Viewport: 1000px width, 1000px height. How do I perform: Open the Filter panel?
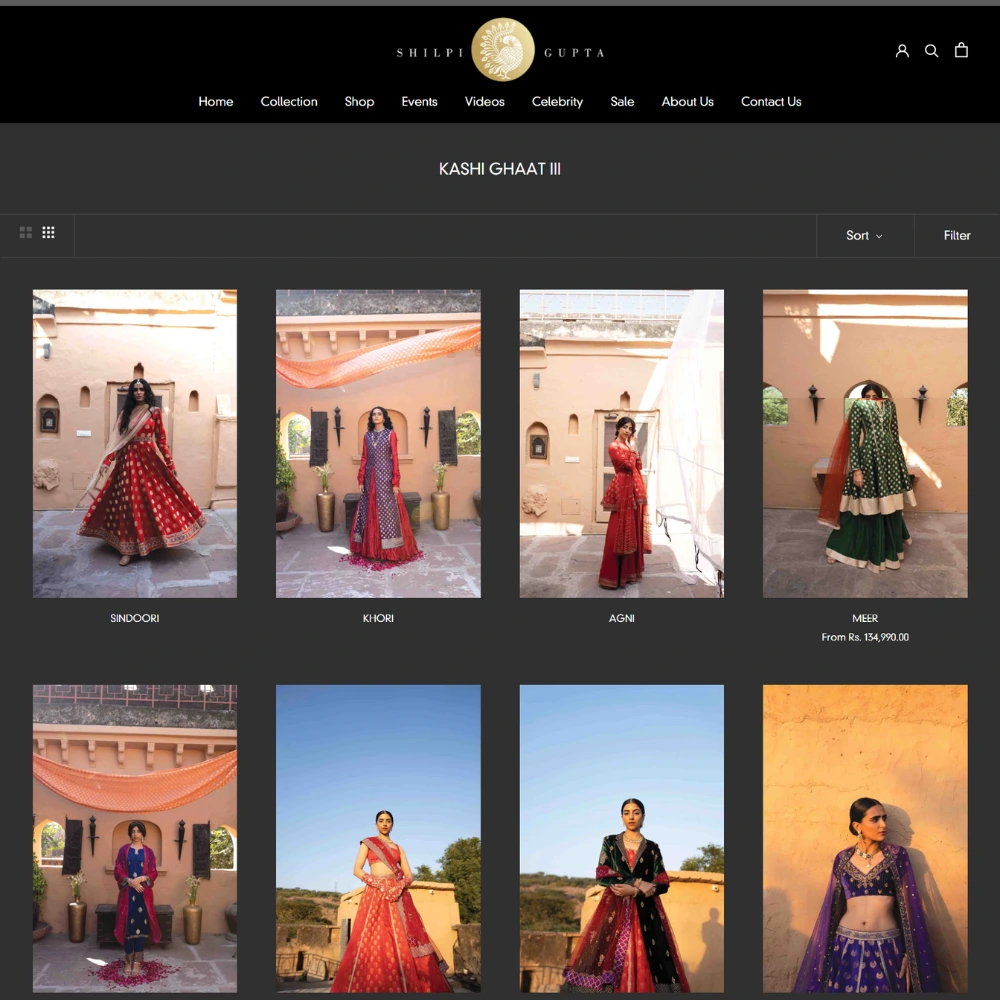[x=957, y=235]
